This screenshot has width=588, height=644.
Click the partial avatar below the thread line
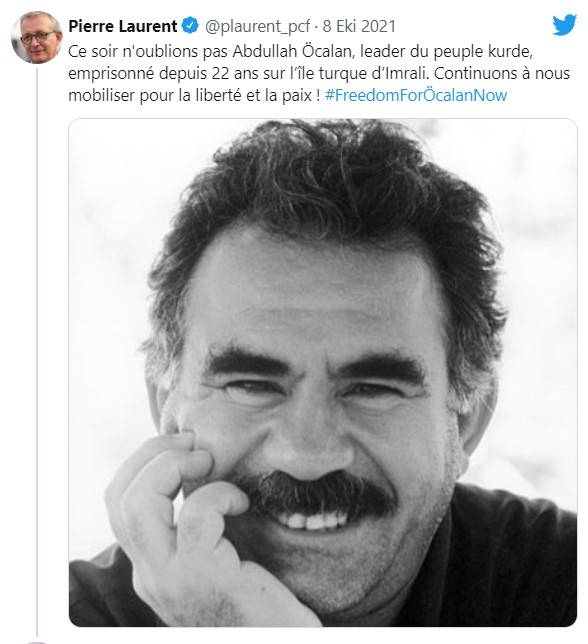pyautogui.click(x=37, y=642)
